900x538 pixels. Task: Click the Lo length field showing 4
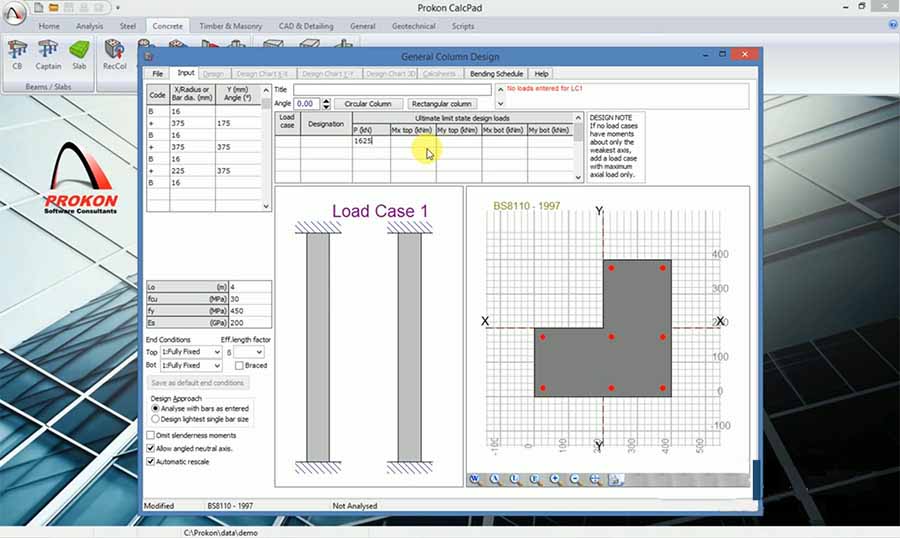tap(250, 287)
